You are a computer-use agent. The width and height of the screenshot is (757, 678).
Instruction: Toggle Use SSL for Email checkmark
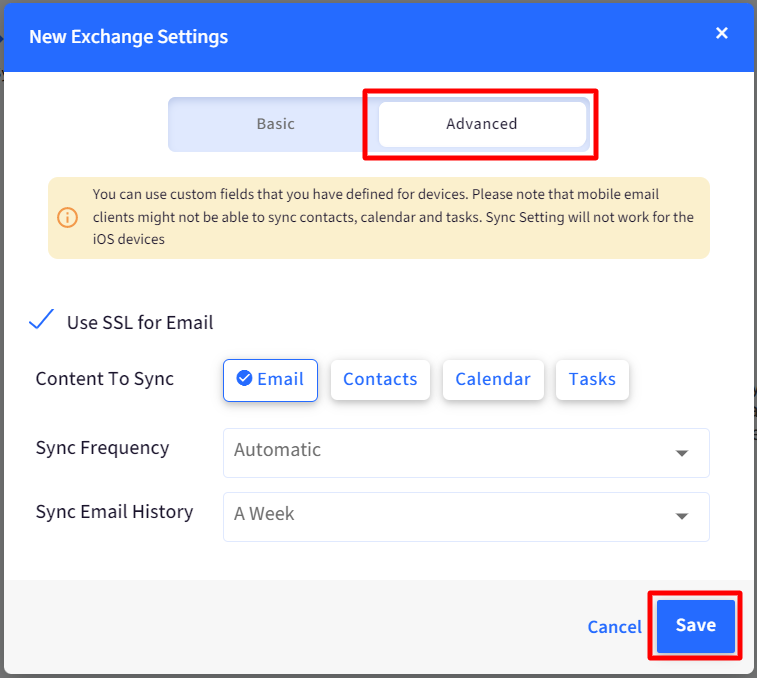coord(41,320)
